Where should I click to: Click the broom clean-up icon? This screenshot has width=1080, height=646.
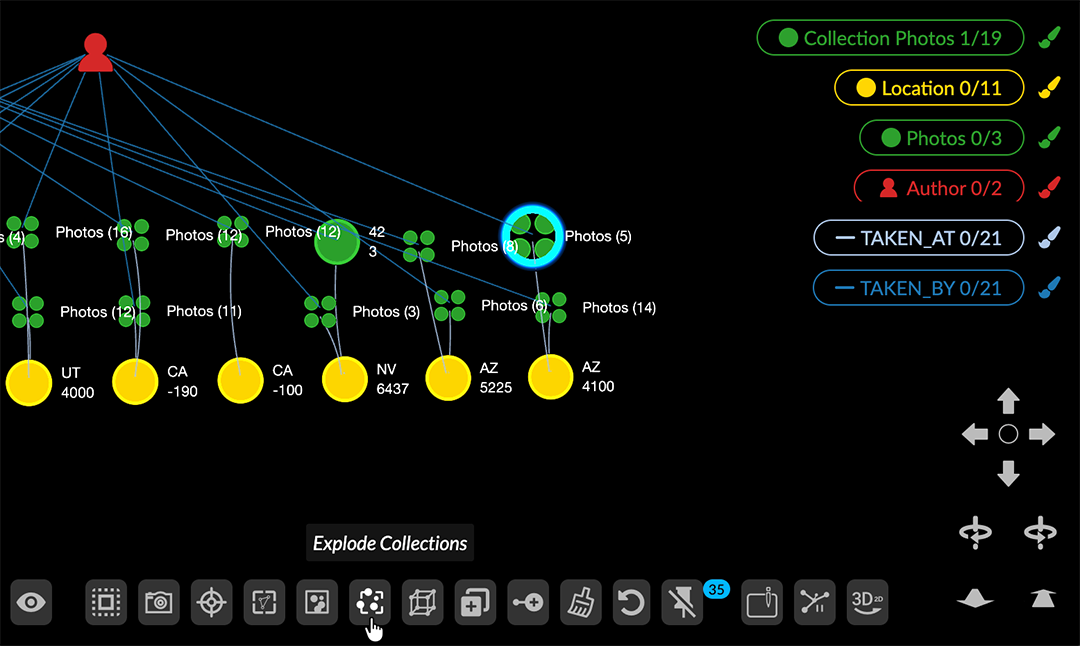(x=580, y=603)
